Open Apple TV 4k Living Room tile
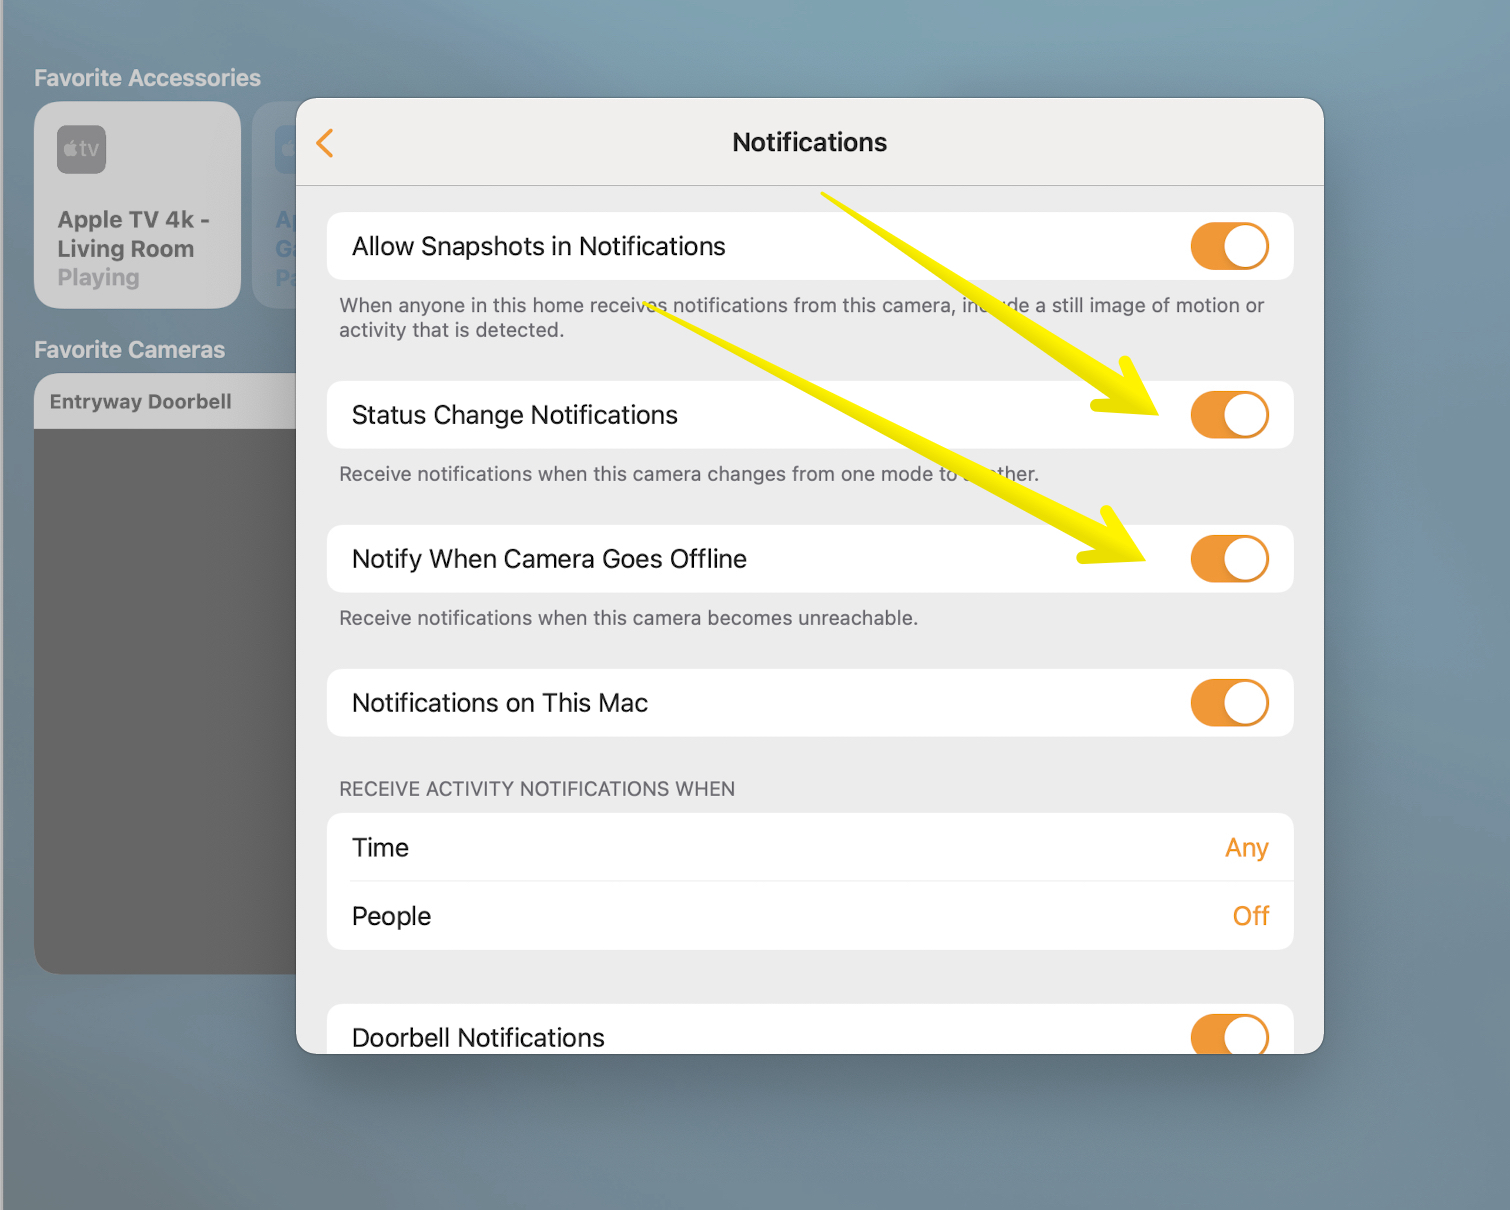Viewport: 1510px width, 1210px height. (x=137, y=205)
